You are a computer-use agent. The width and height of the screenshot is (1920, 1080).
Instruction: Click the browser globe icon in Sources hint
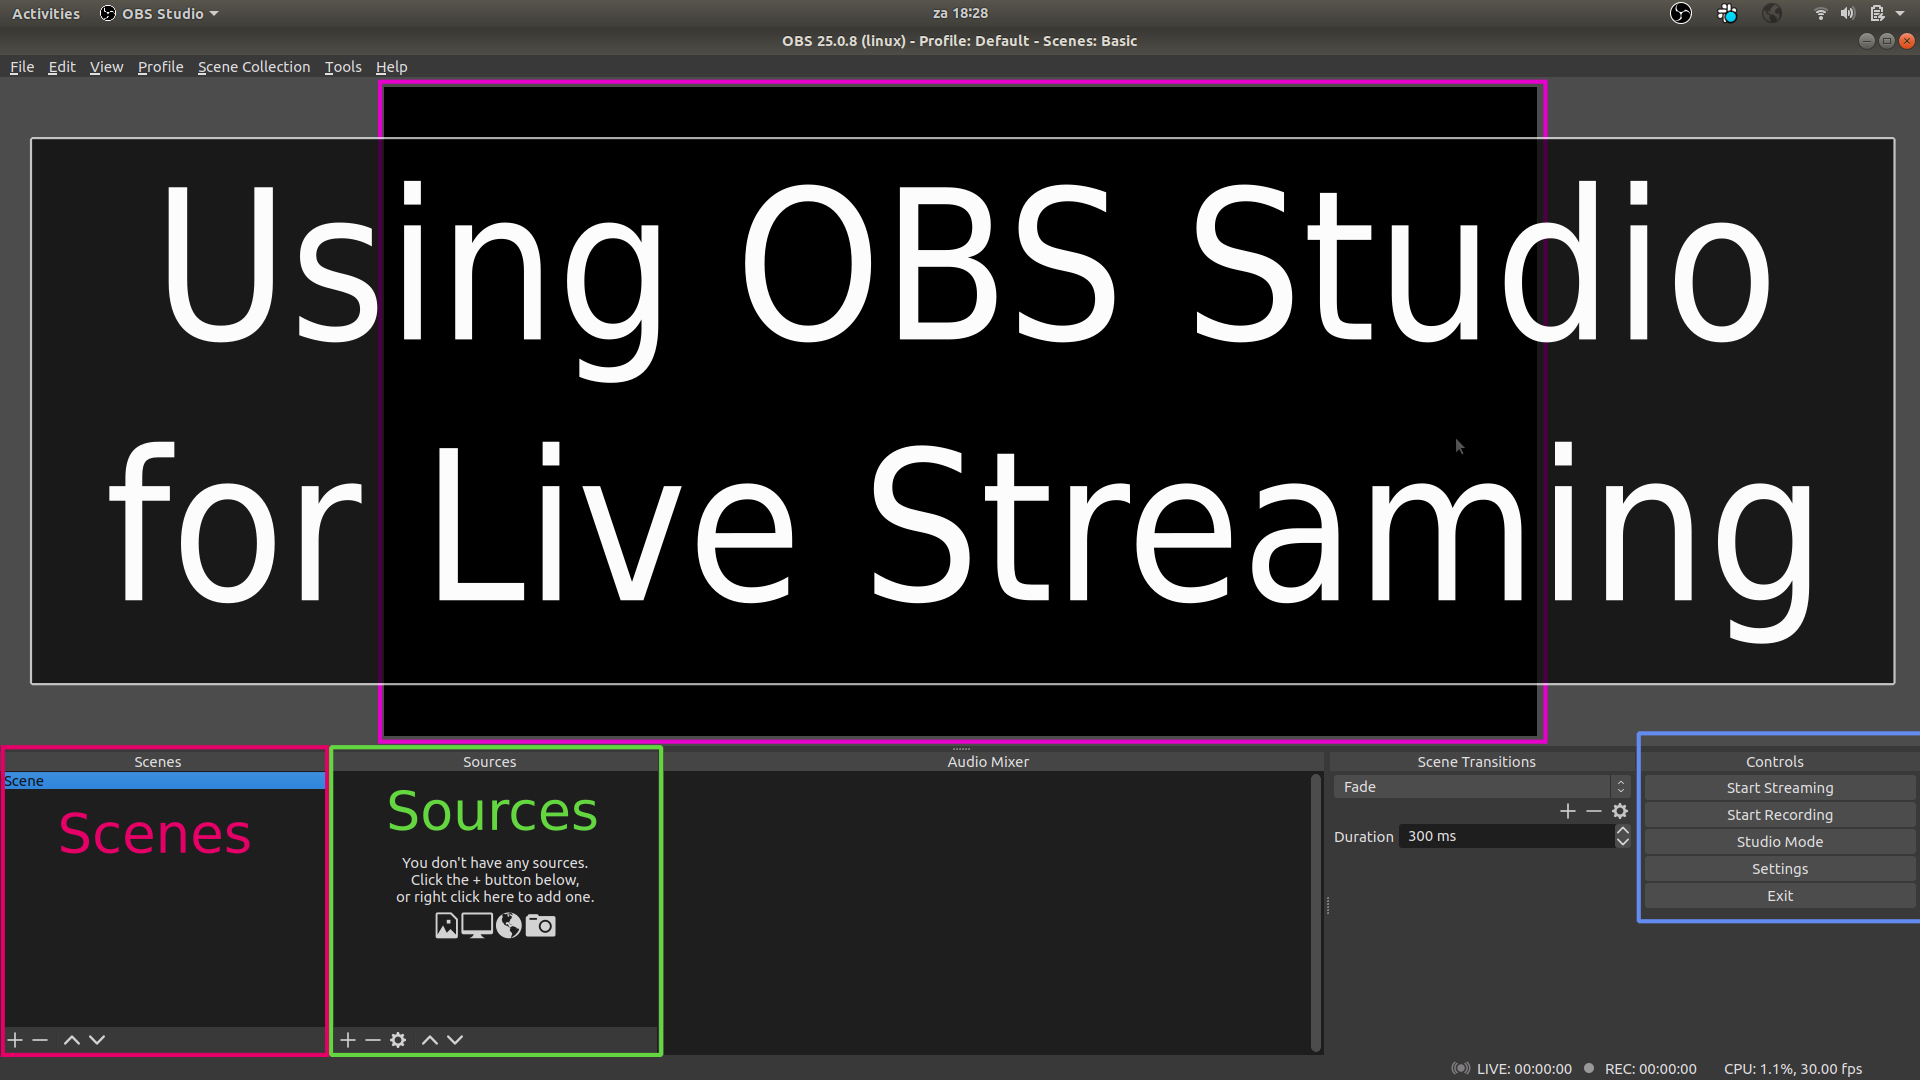tap(509, 926)
